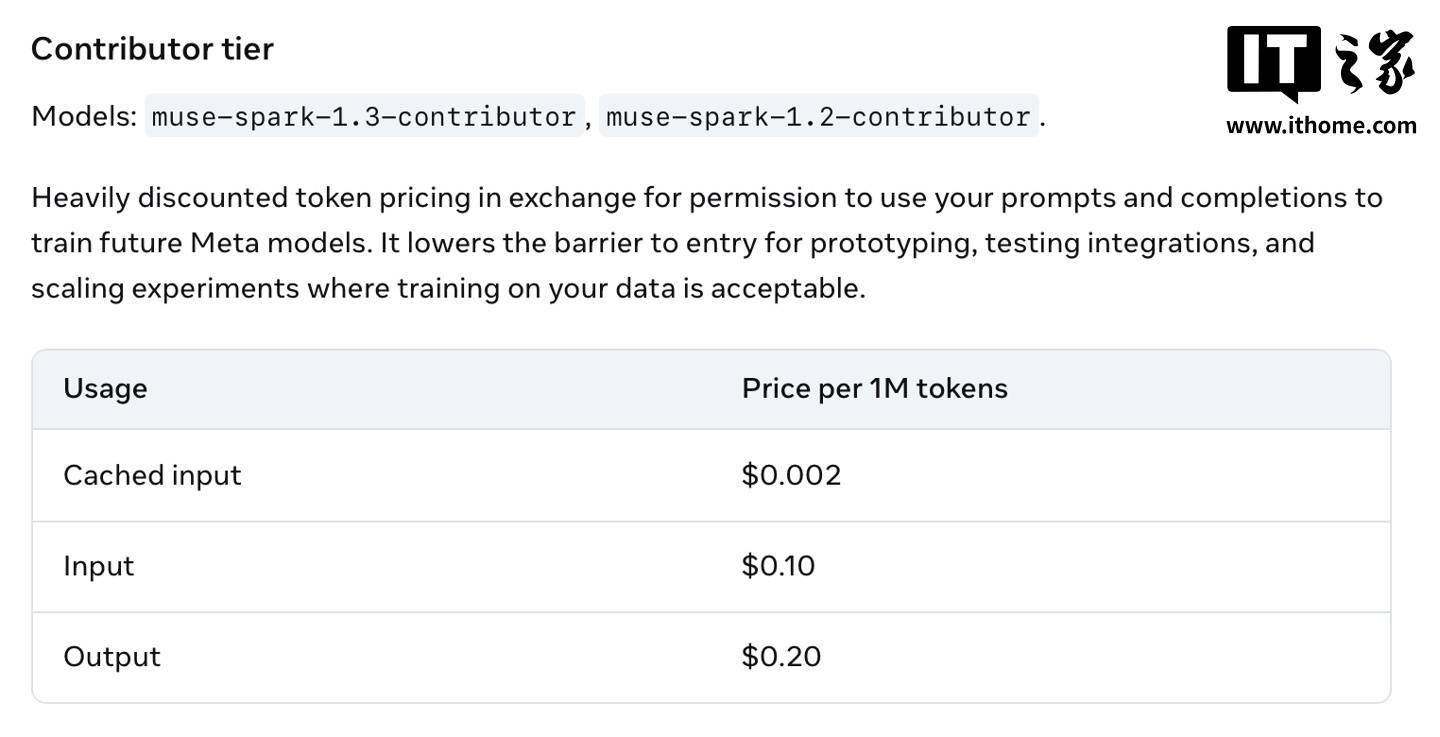Select the Input row label
1440x737 pixels.
(x=98, y=566)
